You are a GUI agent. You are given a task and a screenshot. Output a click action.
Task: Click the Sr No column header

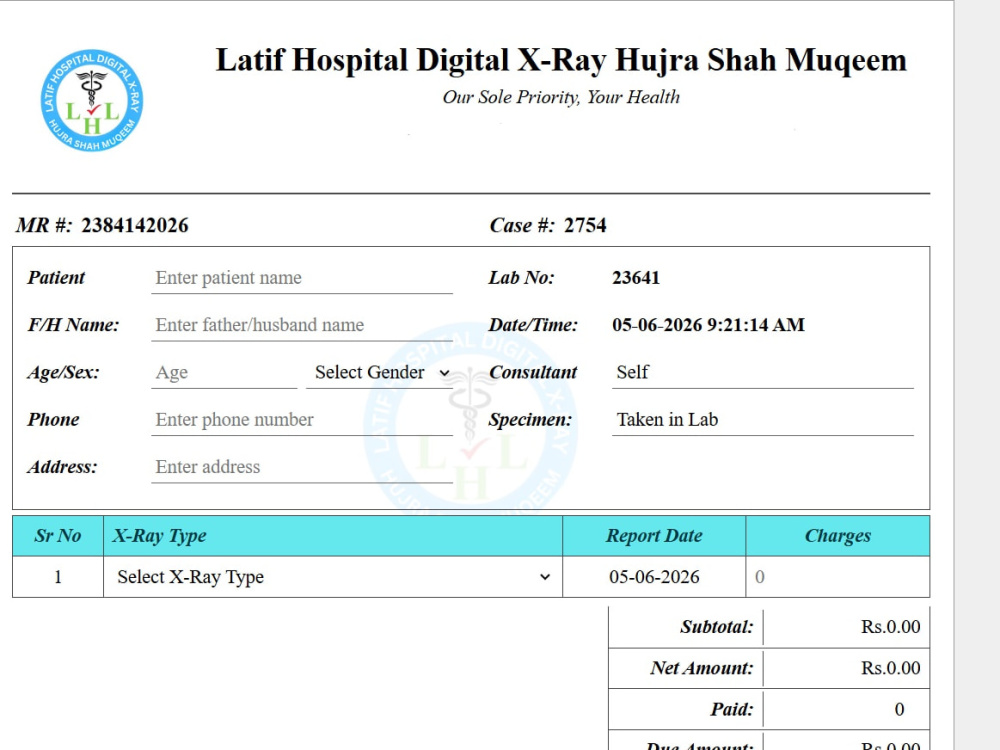point(58,536)
